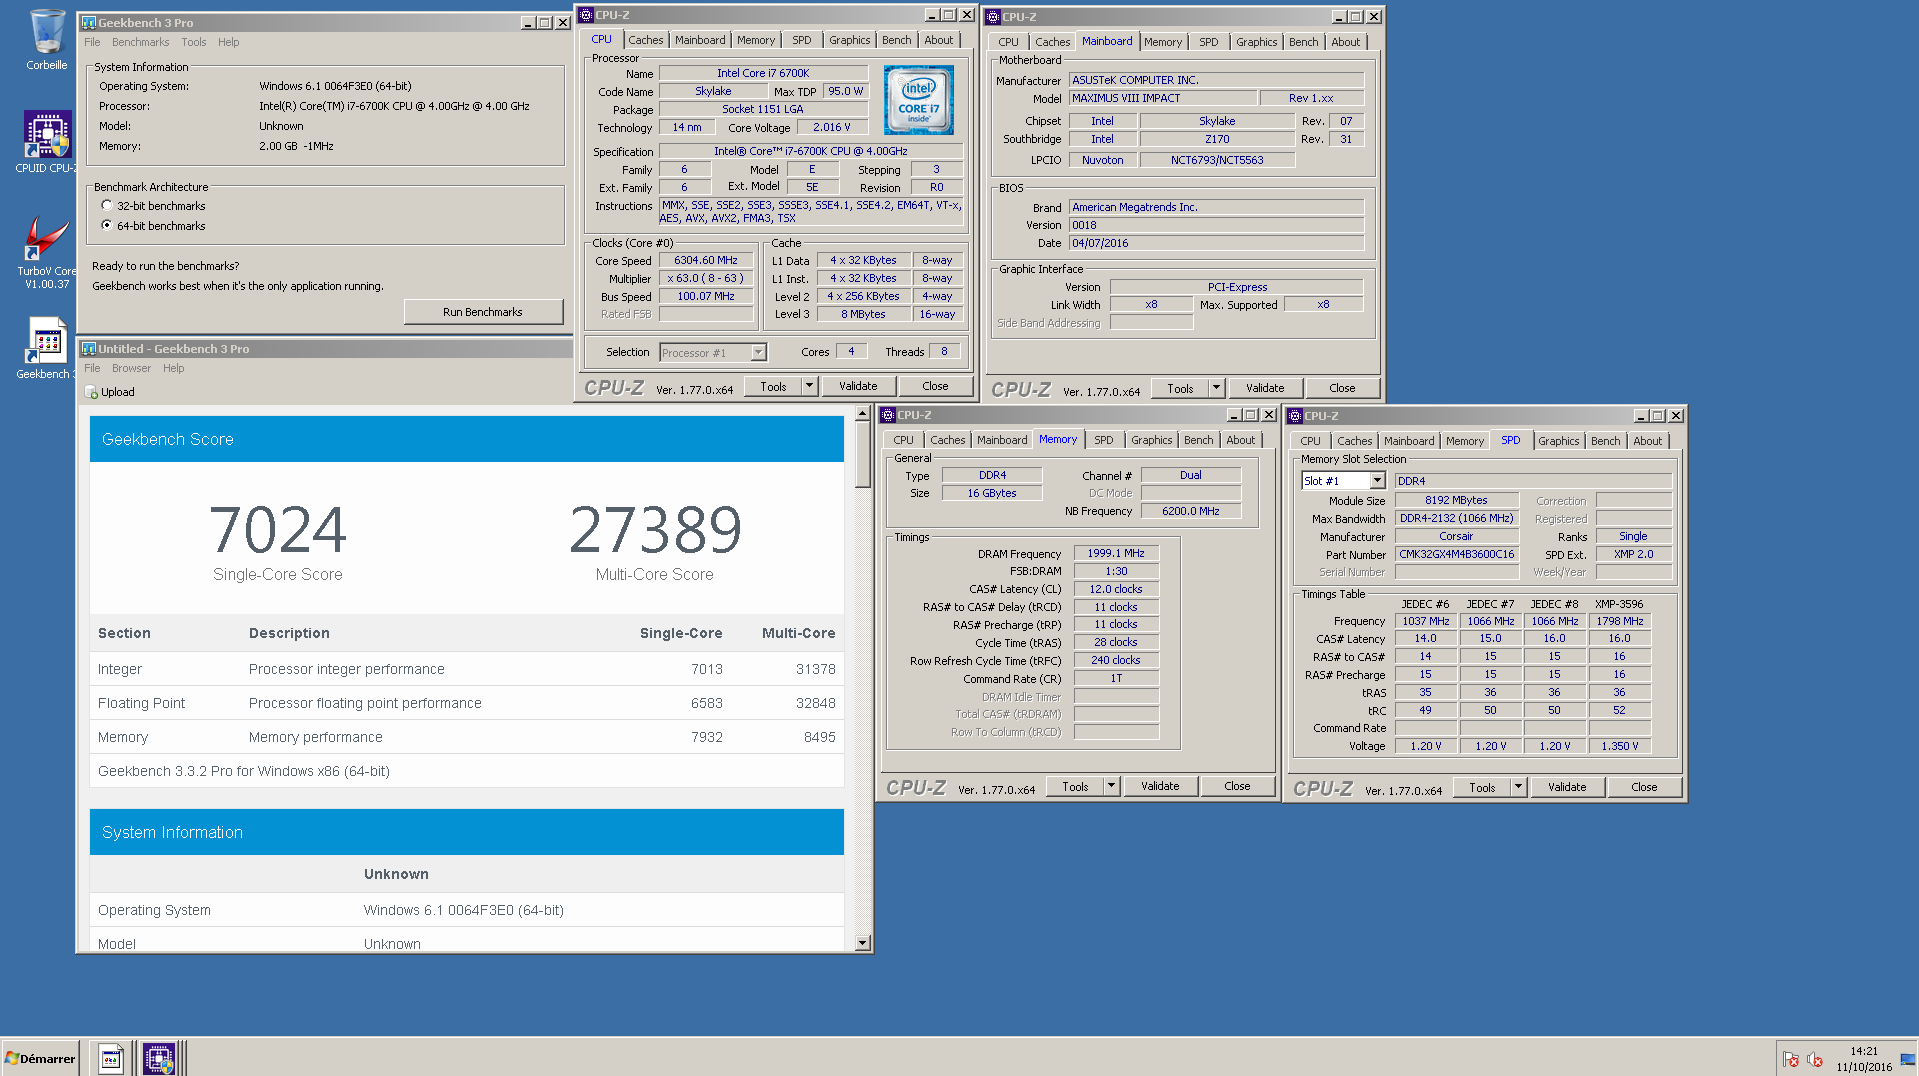Open File menu in Geekbench results window

click(92, 368)
